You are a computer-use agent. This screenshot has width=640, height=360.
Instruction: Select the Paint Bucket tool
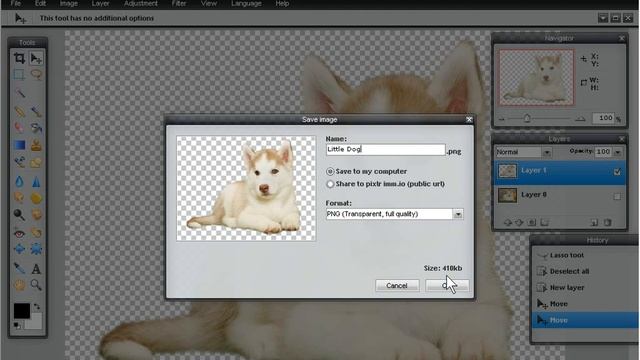(x=36, y=127)
